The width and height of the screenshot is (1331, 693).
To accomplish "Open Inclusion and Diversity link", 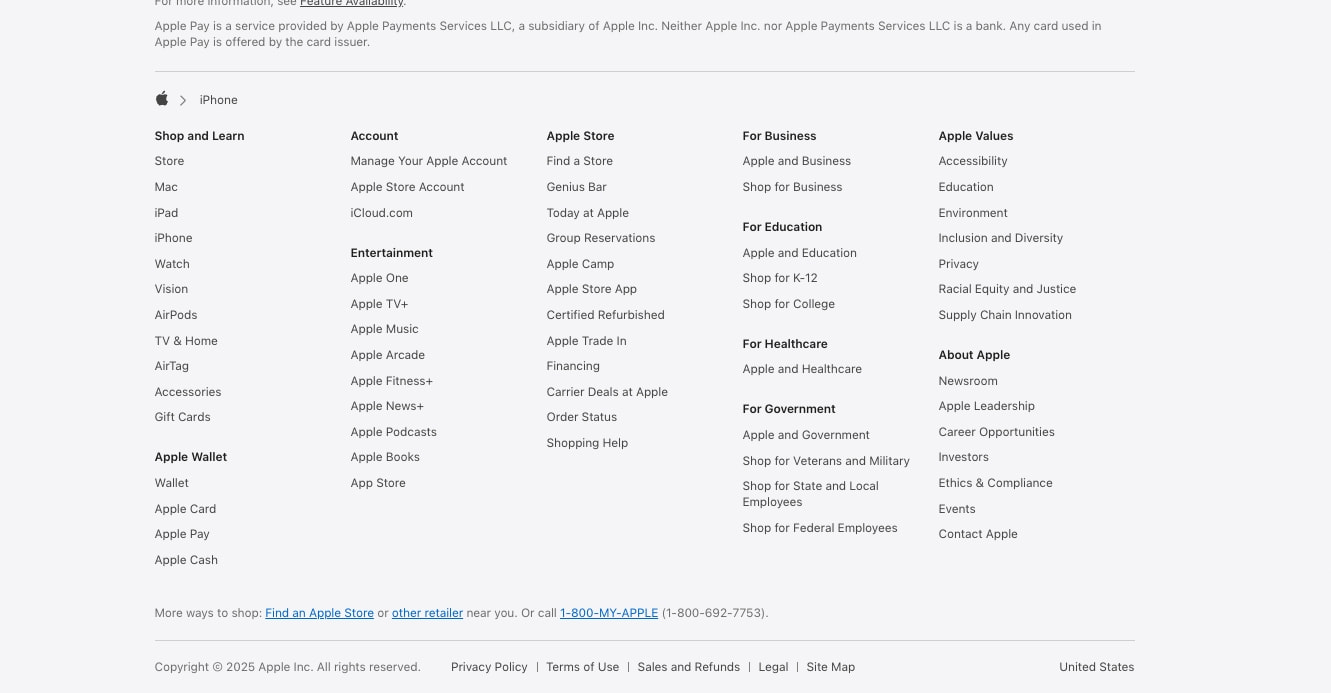I will coord(1000,238).
